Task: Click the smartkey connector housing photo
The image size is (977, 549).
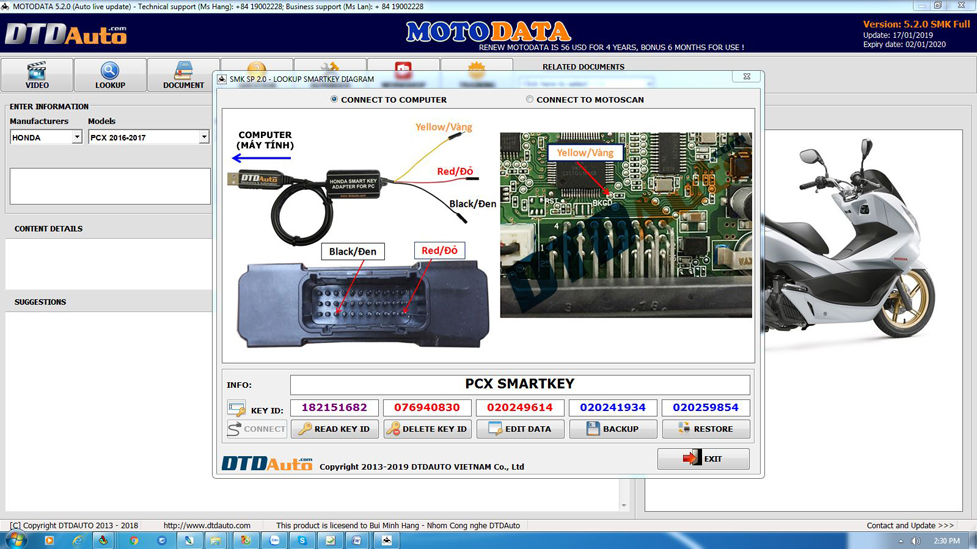Action: tap(363, 304)
